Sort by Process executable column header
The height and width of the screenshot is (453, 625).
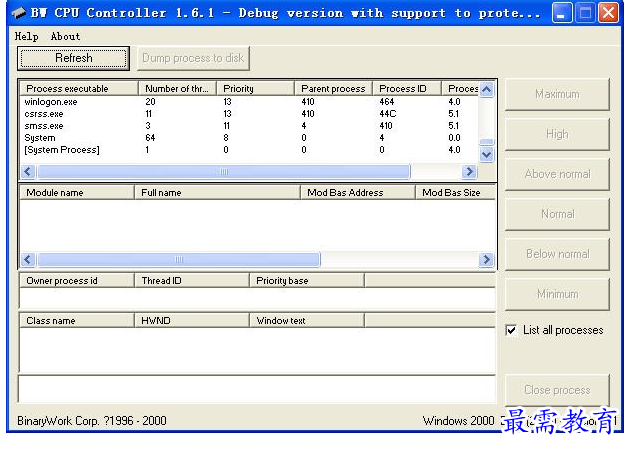79,89
